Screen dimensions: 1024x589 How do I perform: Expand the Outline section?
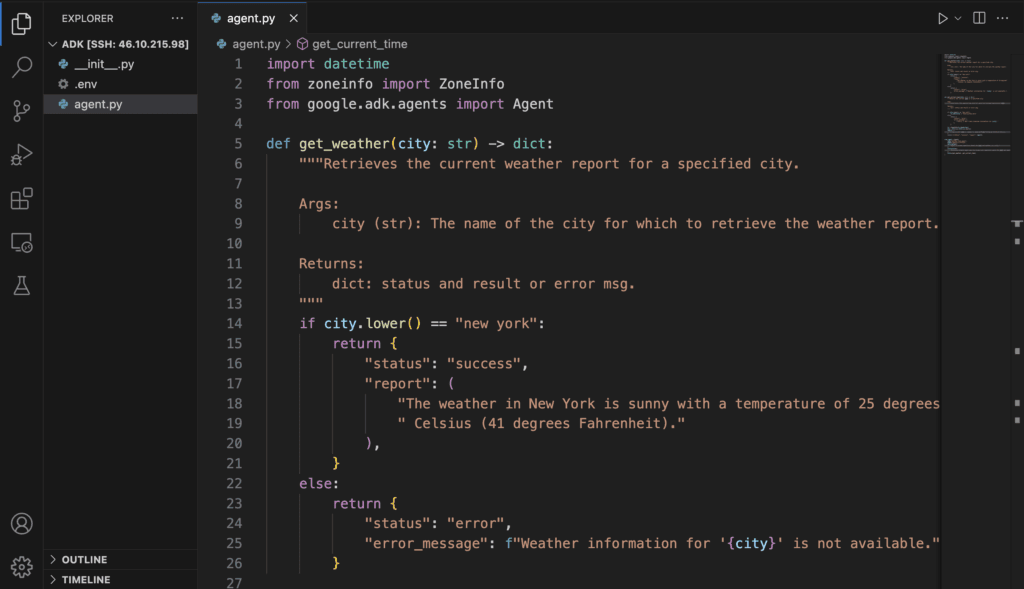tap(120, 560)
